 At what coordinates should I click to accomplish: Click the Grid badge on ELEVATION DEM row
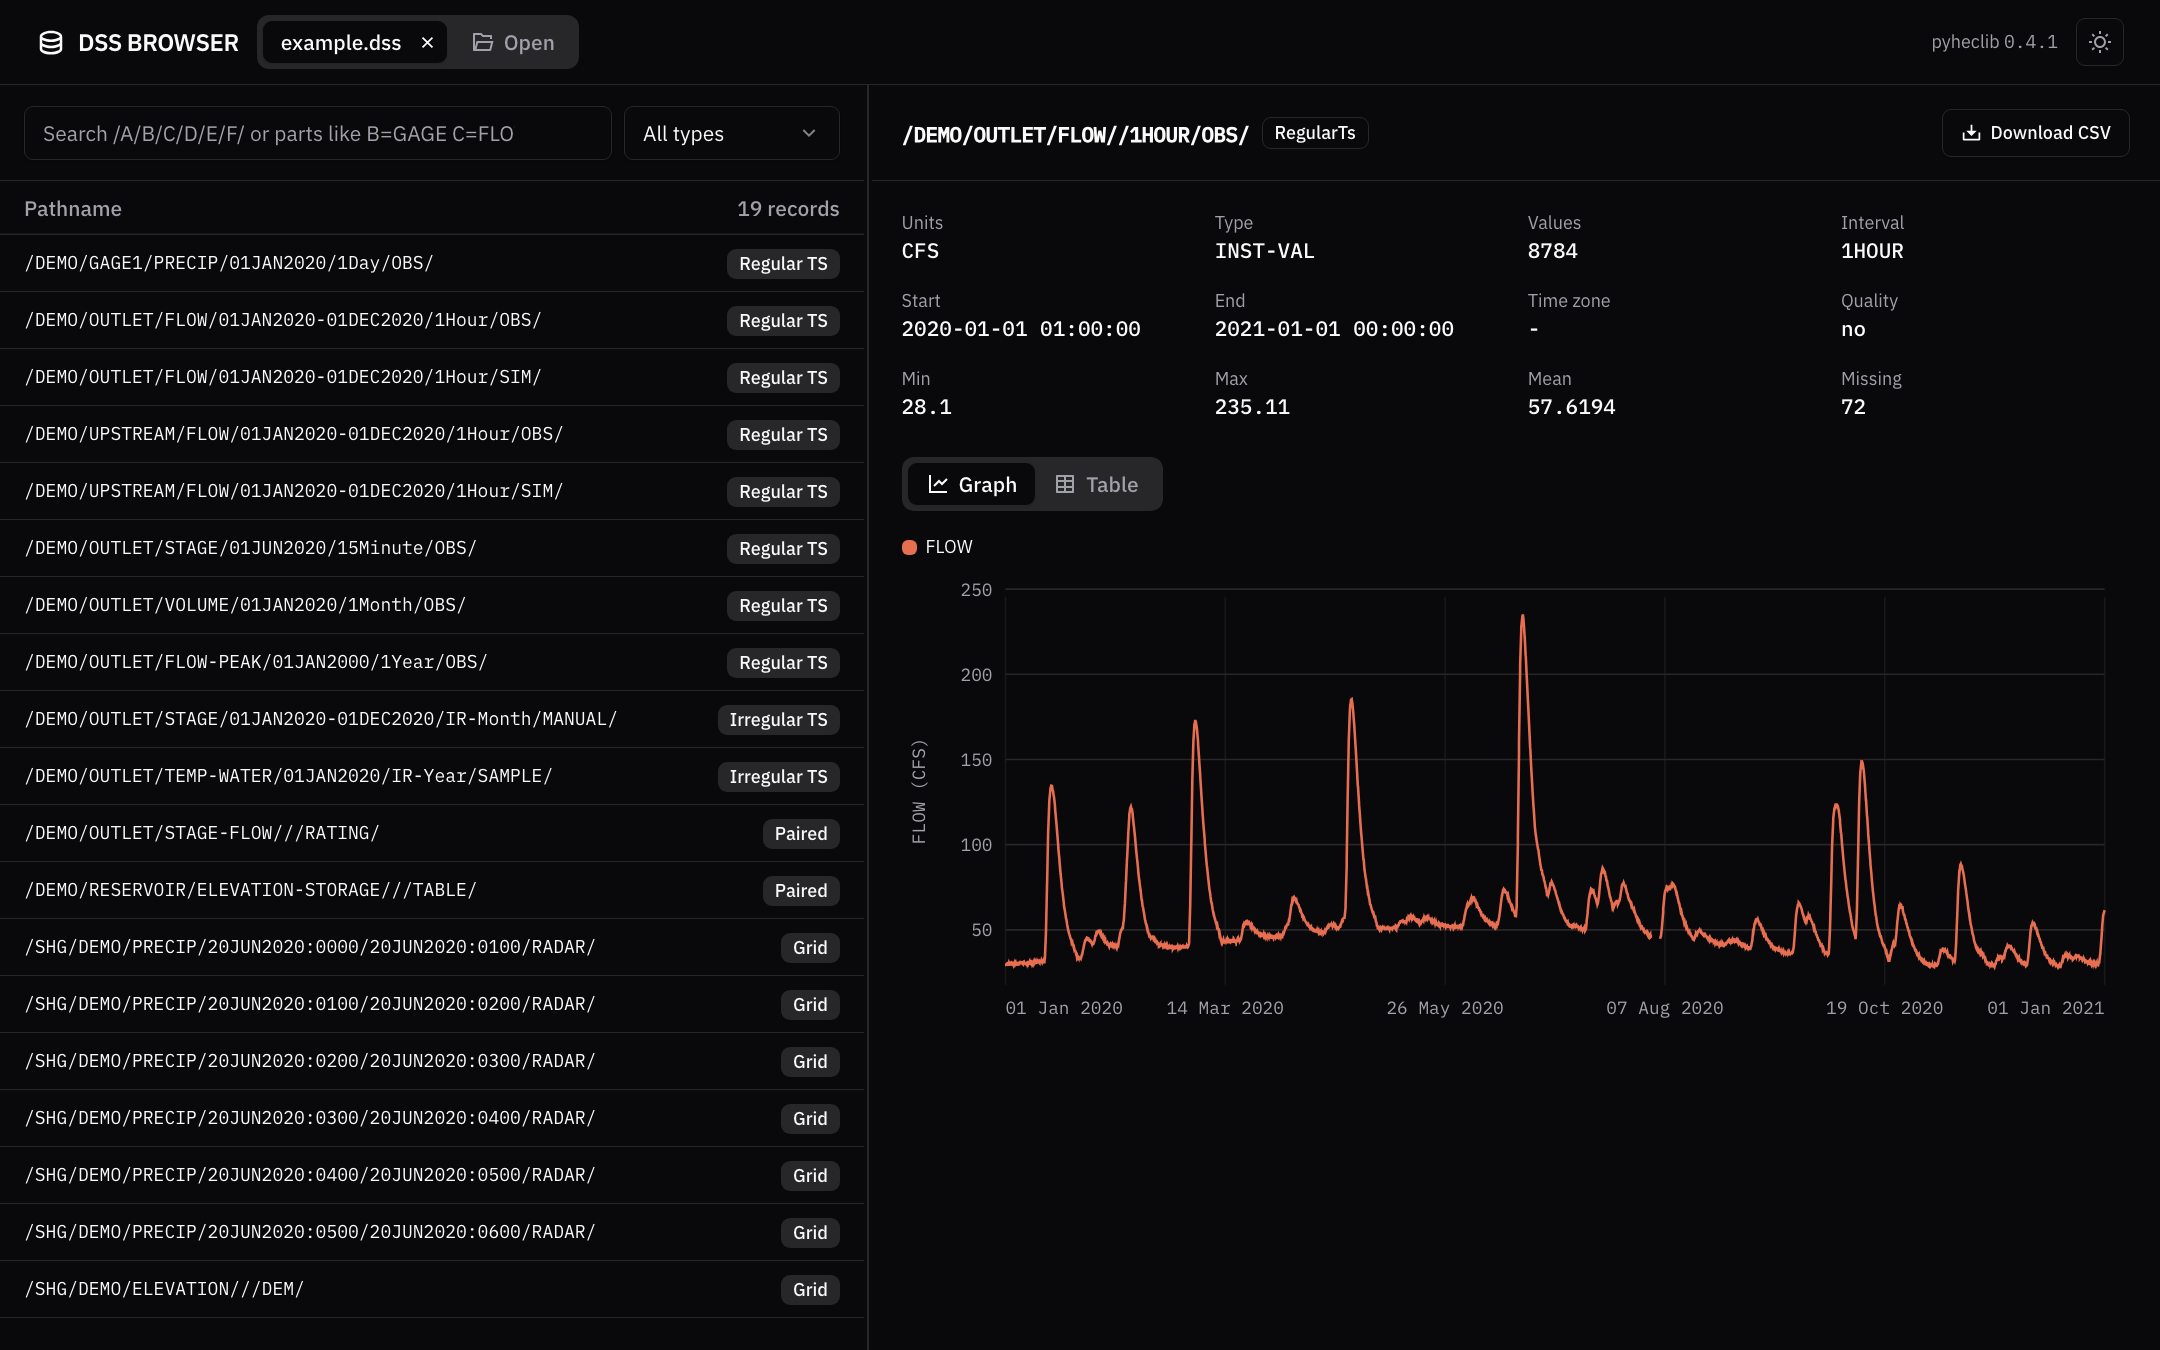[x=810, y=1289]
